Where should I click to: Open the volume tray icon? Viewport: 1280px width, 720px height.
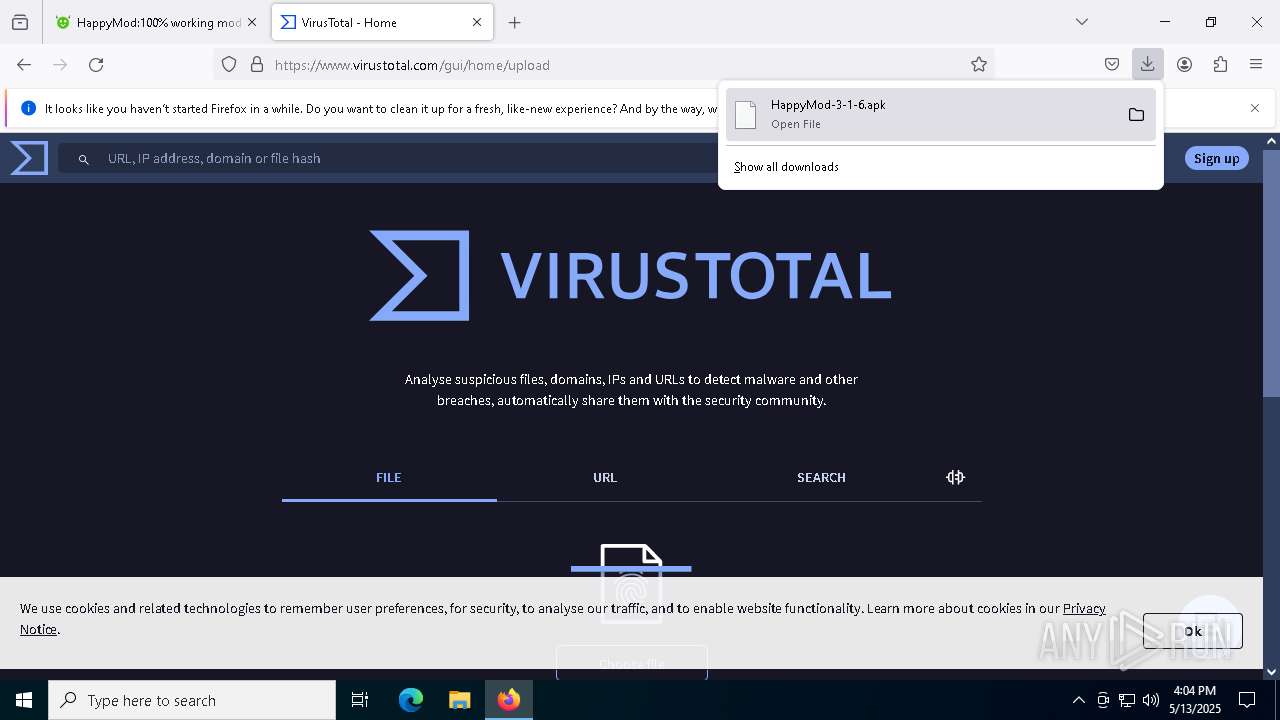[1151, 700]
